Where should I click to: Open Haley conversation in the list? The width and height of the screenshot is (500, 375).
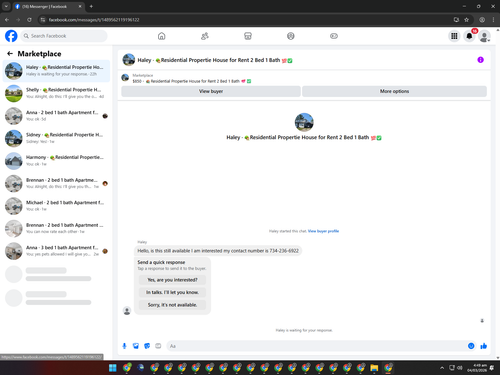tap(56, 71)
